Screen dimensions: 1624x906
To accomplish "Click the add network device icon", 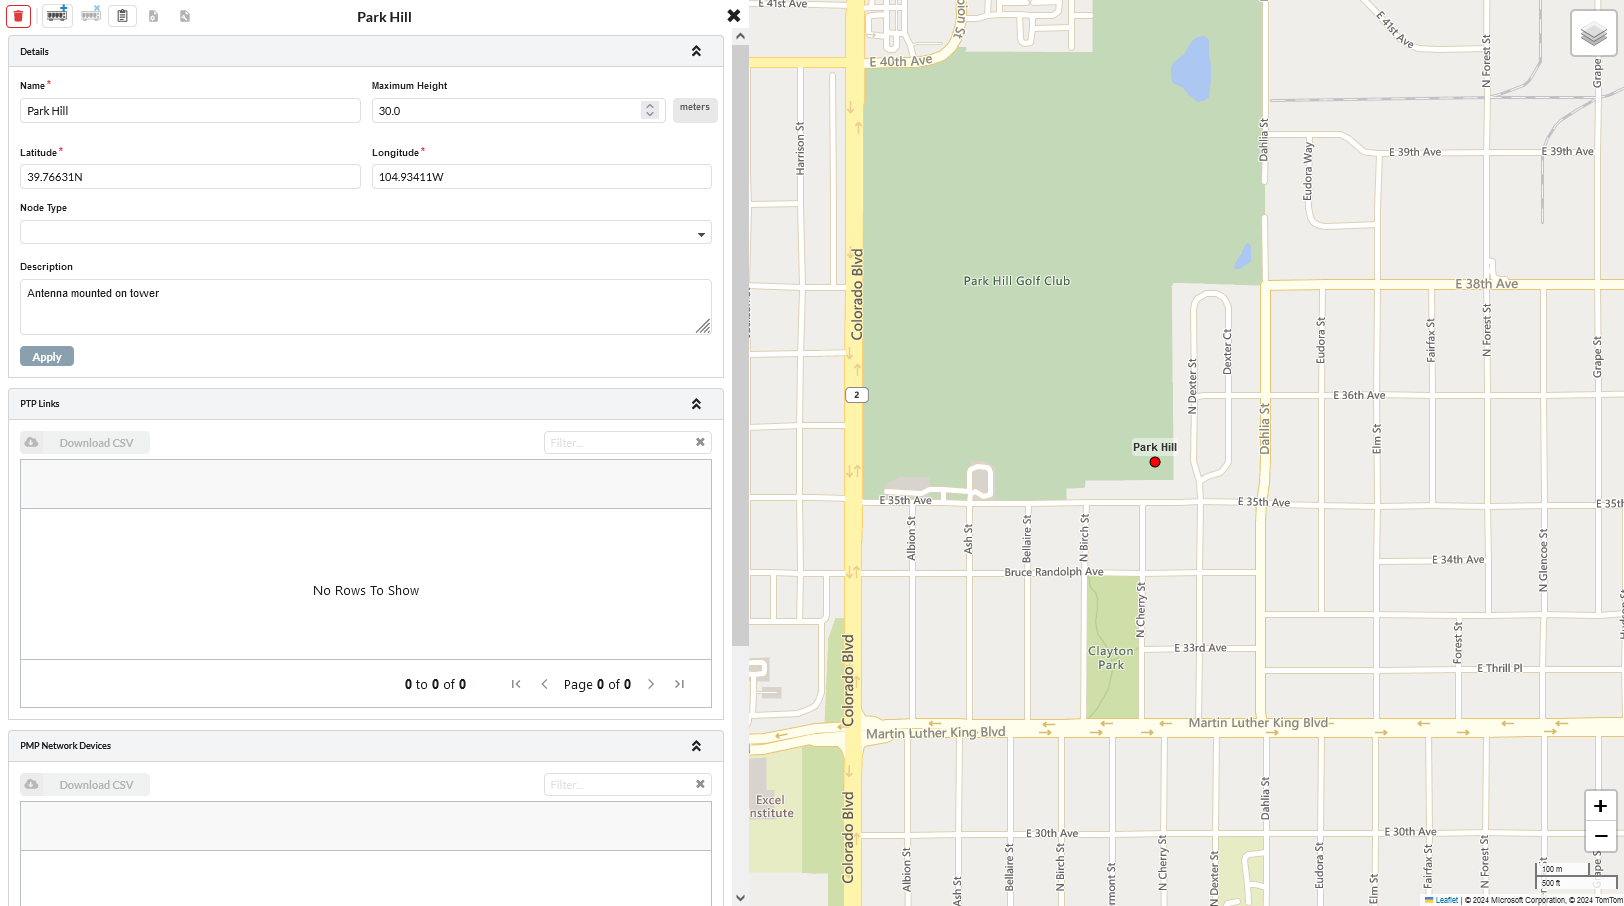I will click(x=57, y=15).
